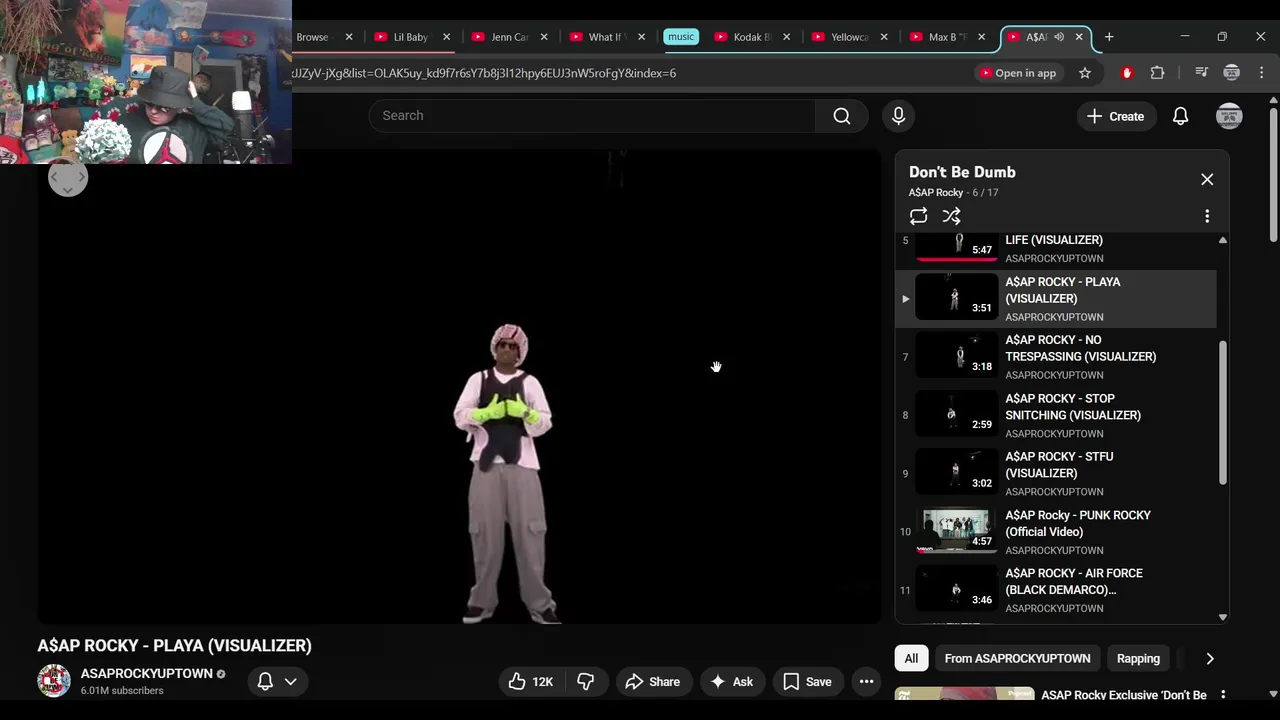The height and width of the screenshot is (720, 1280).
Task: Open more actions ellipsis below video
Action: (866, 682)
